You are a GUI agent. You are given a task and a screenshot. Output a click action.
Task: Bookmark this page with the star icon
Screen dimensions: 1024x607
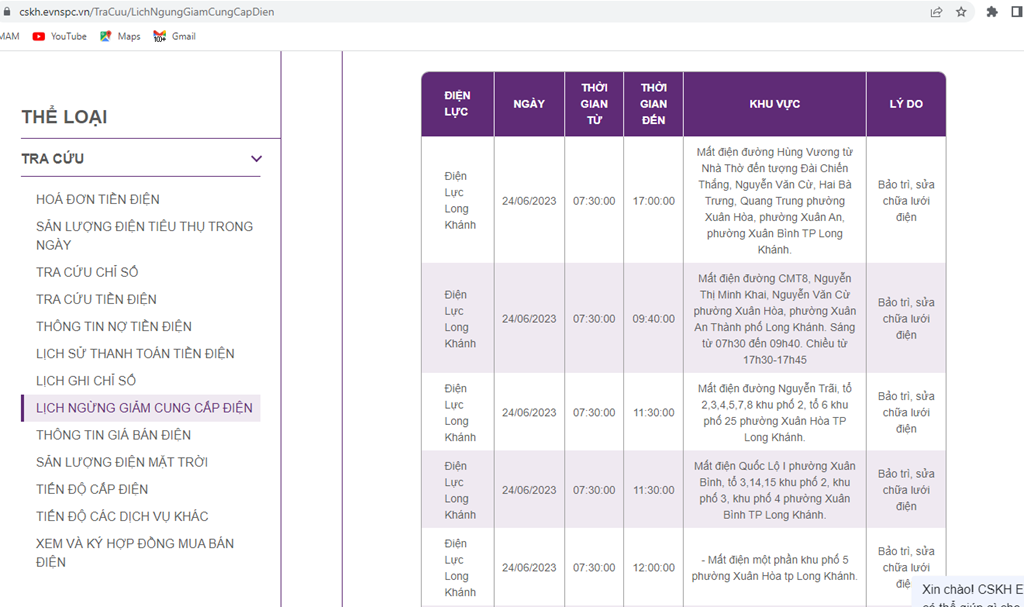(x=961, y=12)
